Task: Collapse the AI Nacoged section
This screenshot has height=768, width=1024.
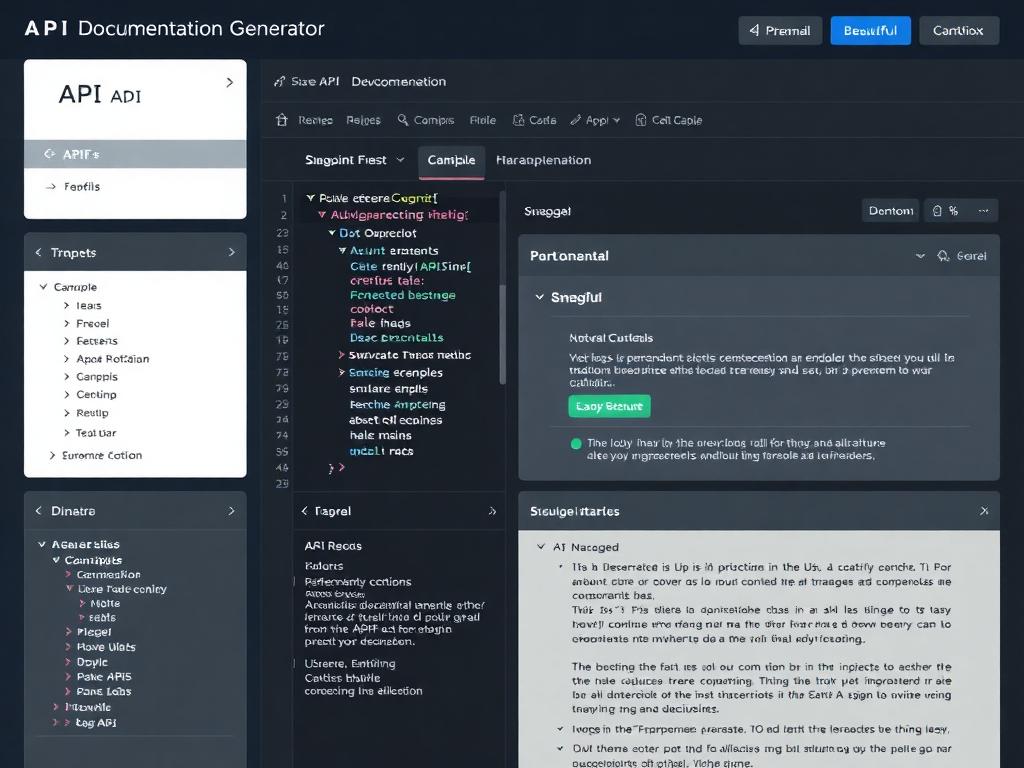Action: coord(541,547)
